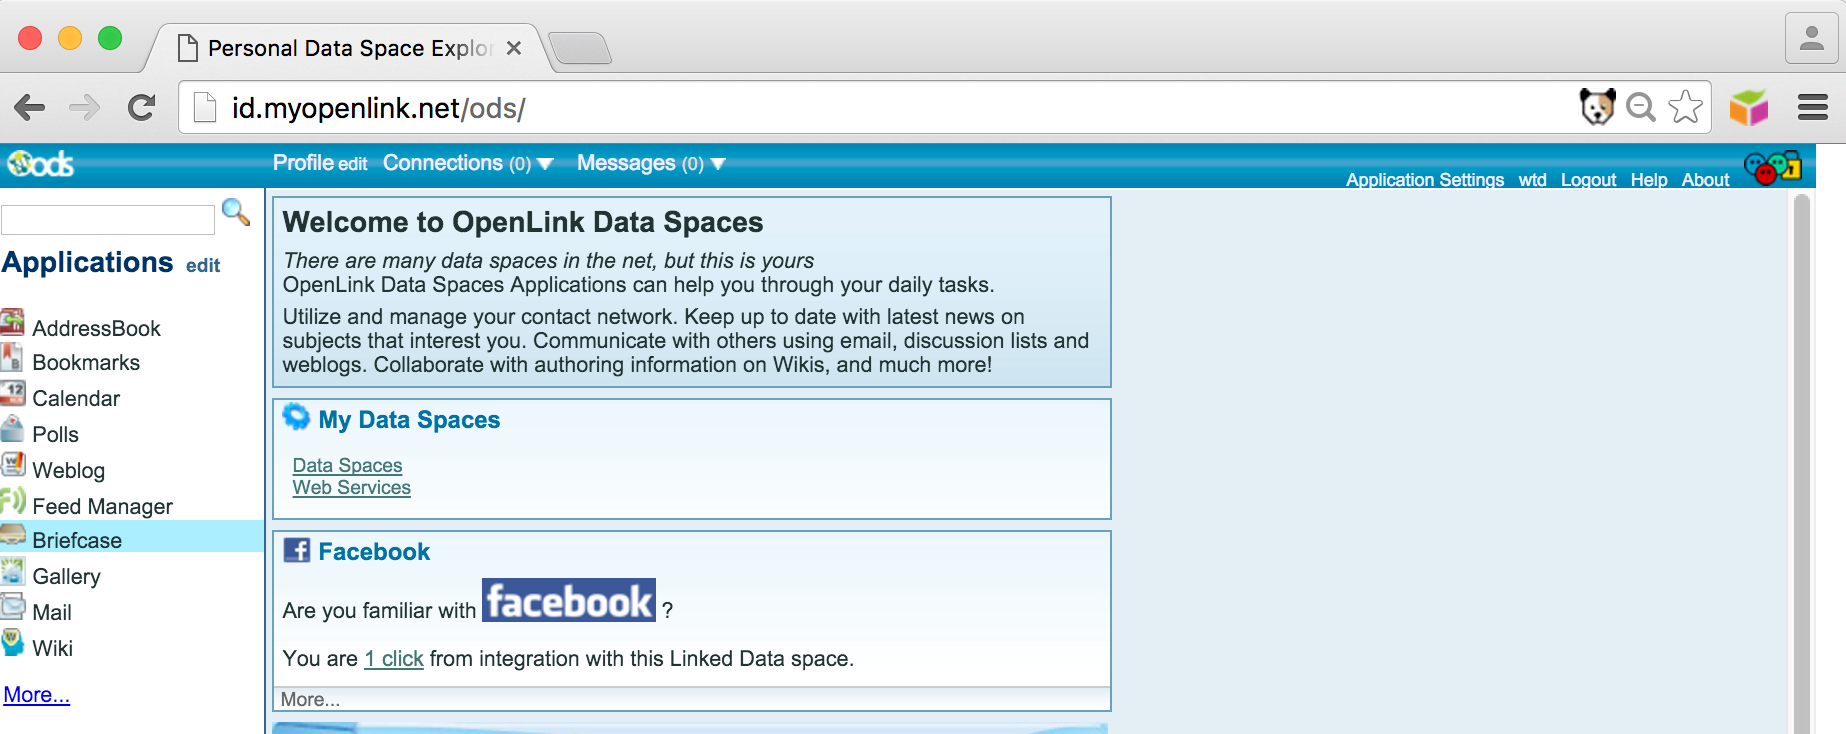The image size is (1846, 734).
Task: Click the Feed Manager icon
Action: tap(12, 501)
